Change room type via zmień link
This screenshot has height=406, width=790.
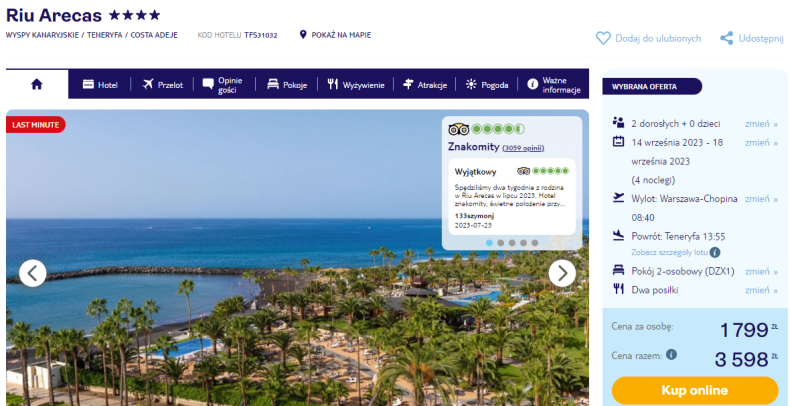(761, 272)
